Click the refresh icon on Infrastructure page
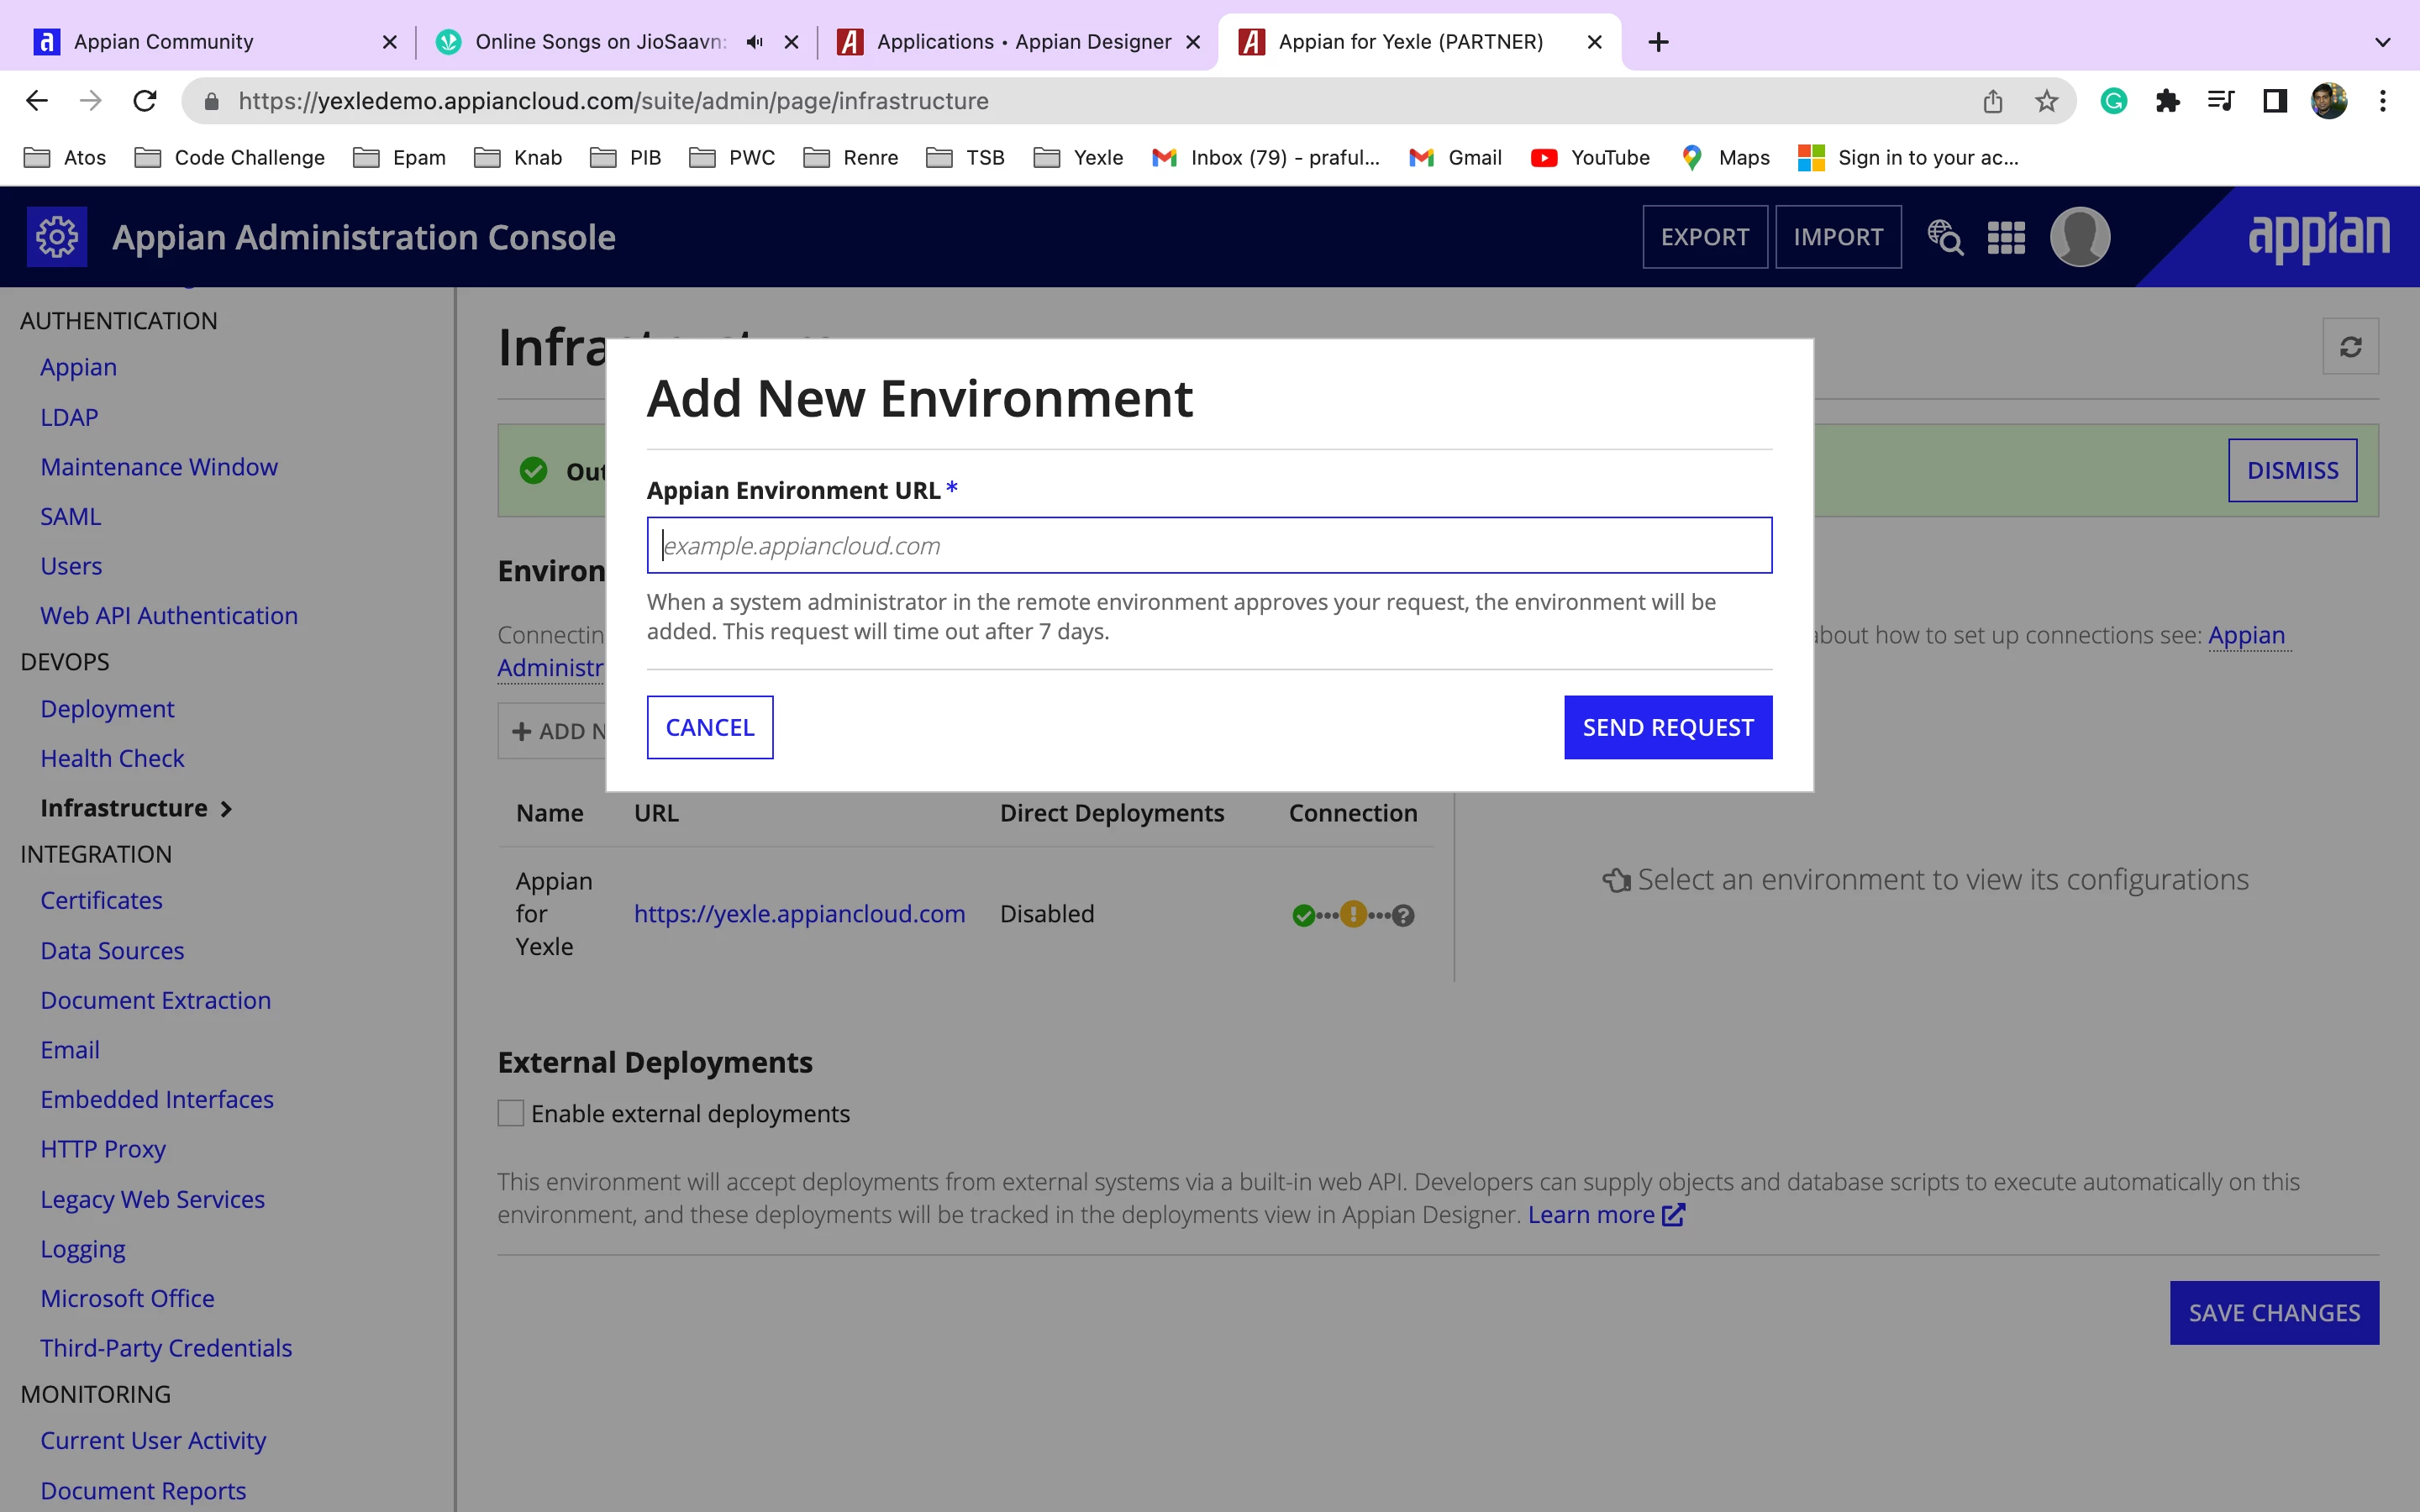The width and height of the screenshot is (2420, 1512). (x=2350, y=346)
